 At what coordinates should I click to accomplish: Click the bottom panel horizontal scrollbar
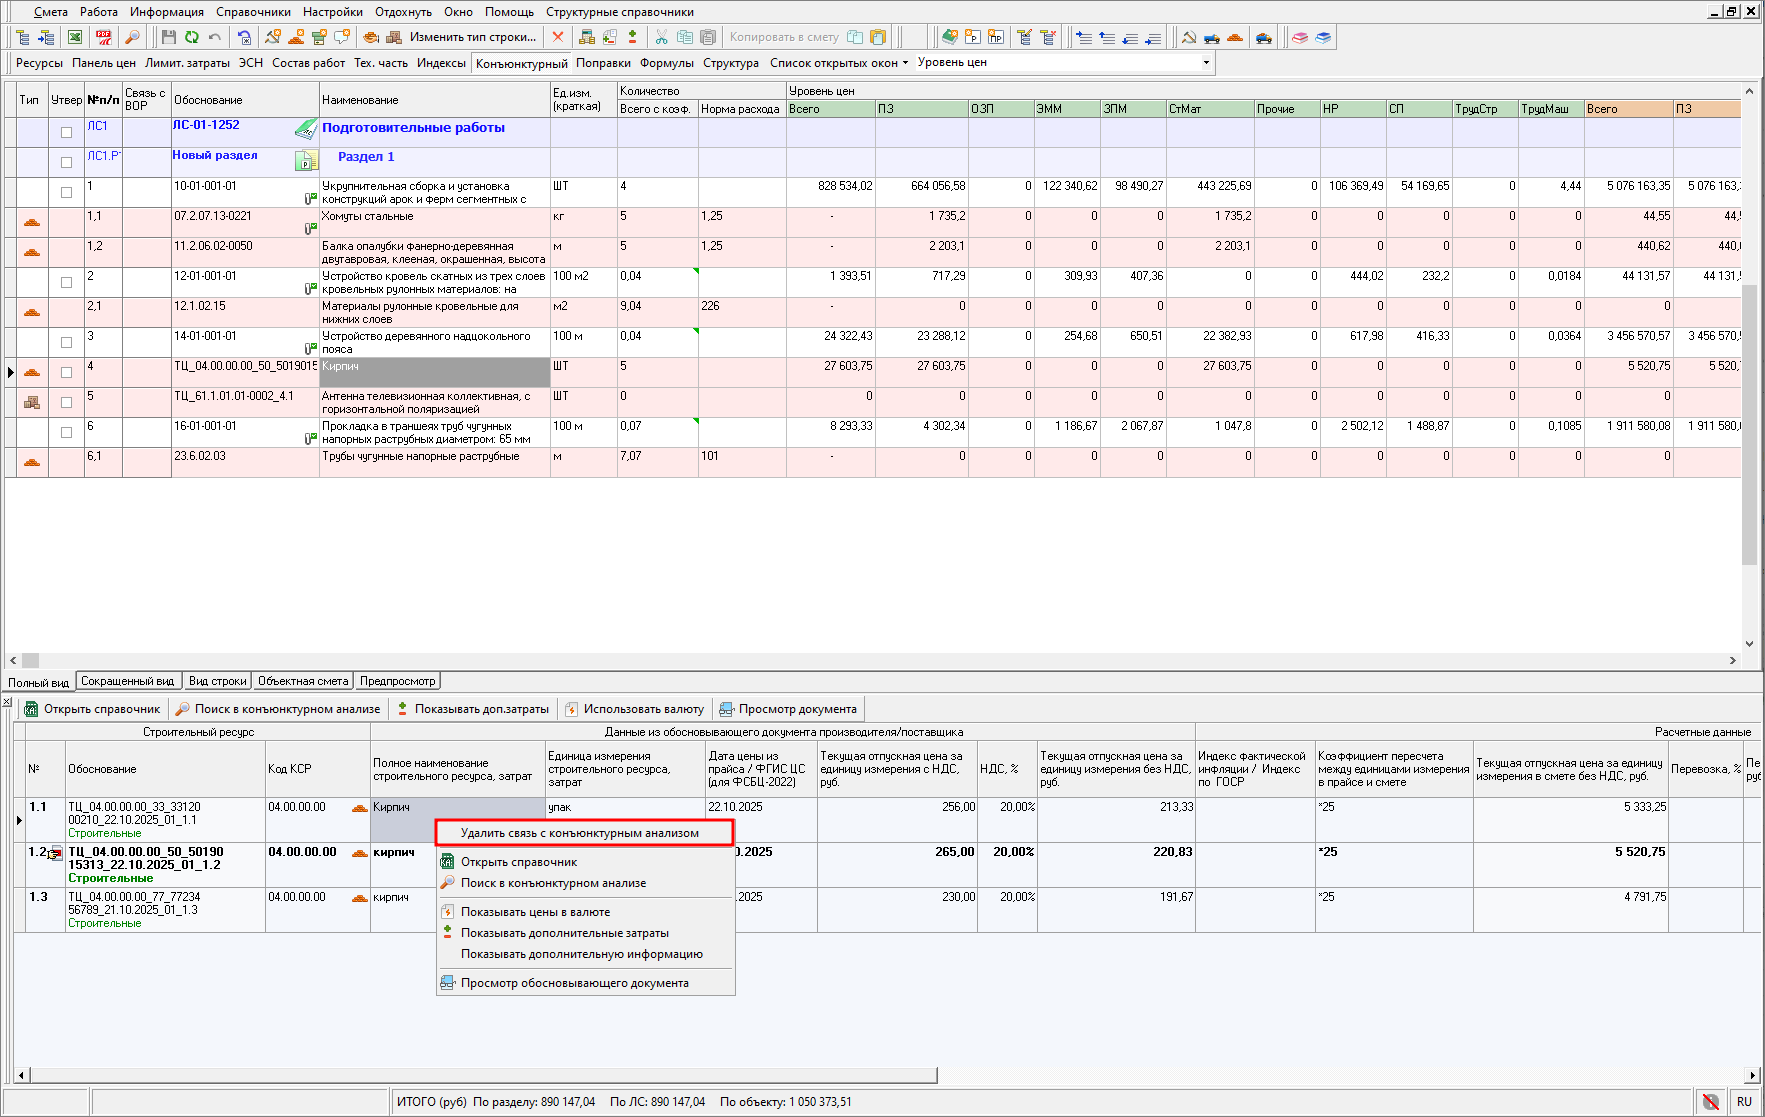(x=480, y=1075)
